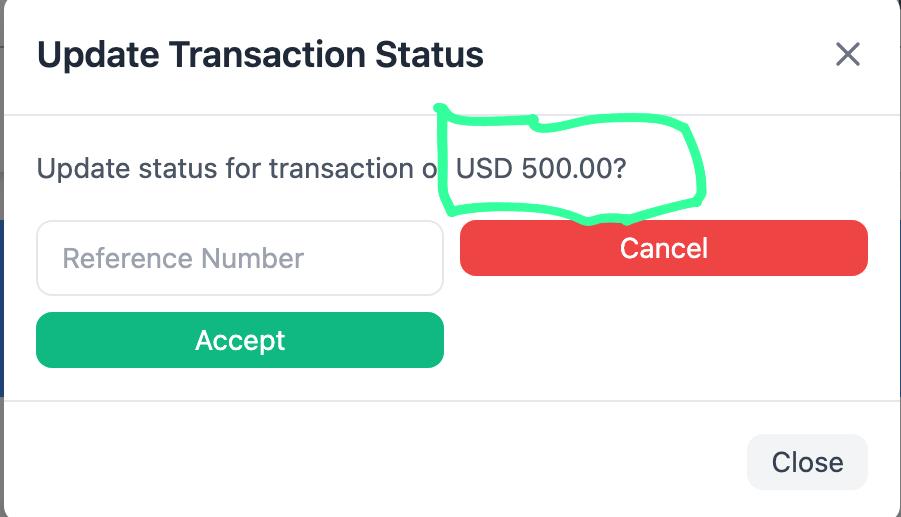Reject the transaction via Cancel
Image resolution: width=901 pixels, height=517 pixels.
click(663, 248)
